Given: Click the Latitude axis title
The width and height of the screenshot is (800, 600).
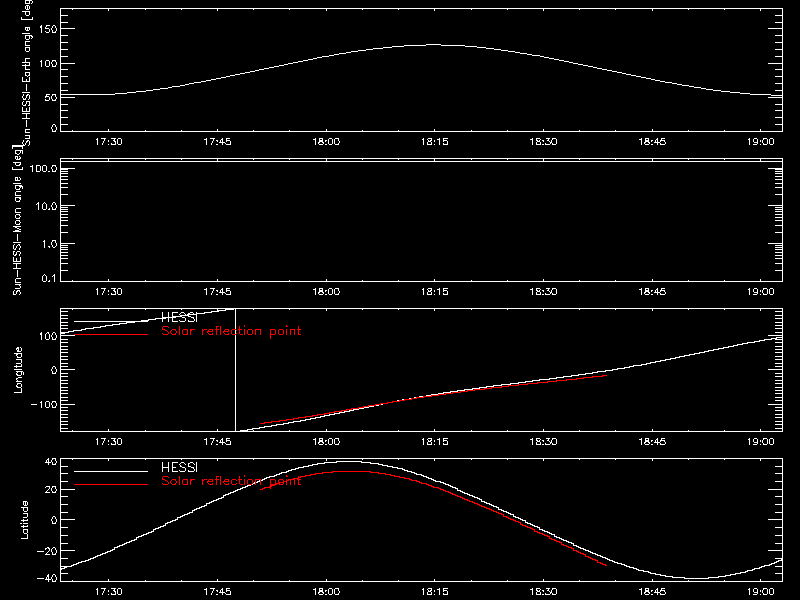Looking at the screenshot, I should click(x=24, y=520).
